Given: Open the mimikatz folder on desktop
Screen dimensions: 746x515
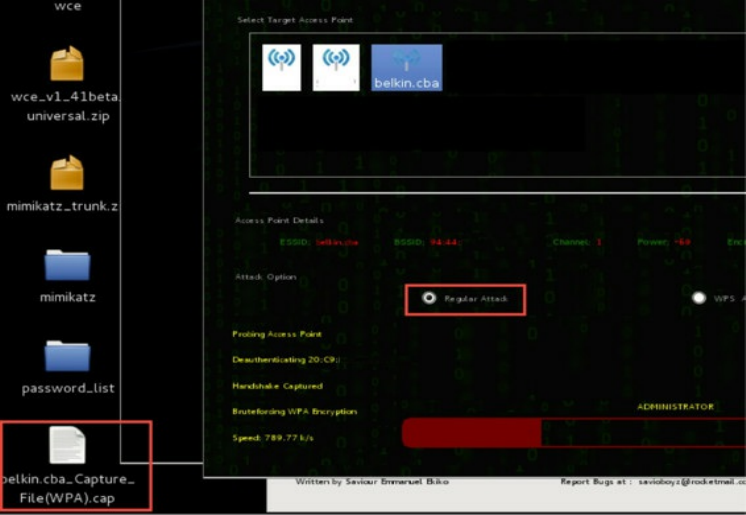Looking at the screenshot, I should (x=67, y=265).
